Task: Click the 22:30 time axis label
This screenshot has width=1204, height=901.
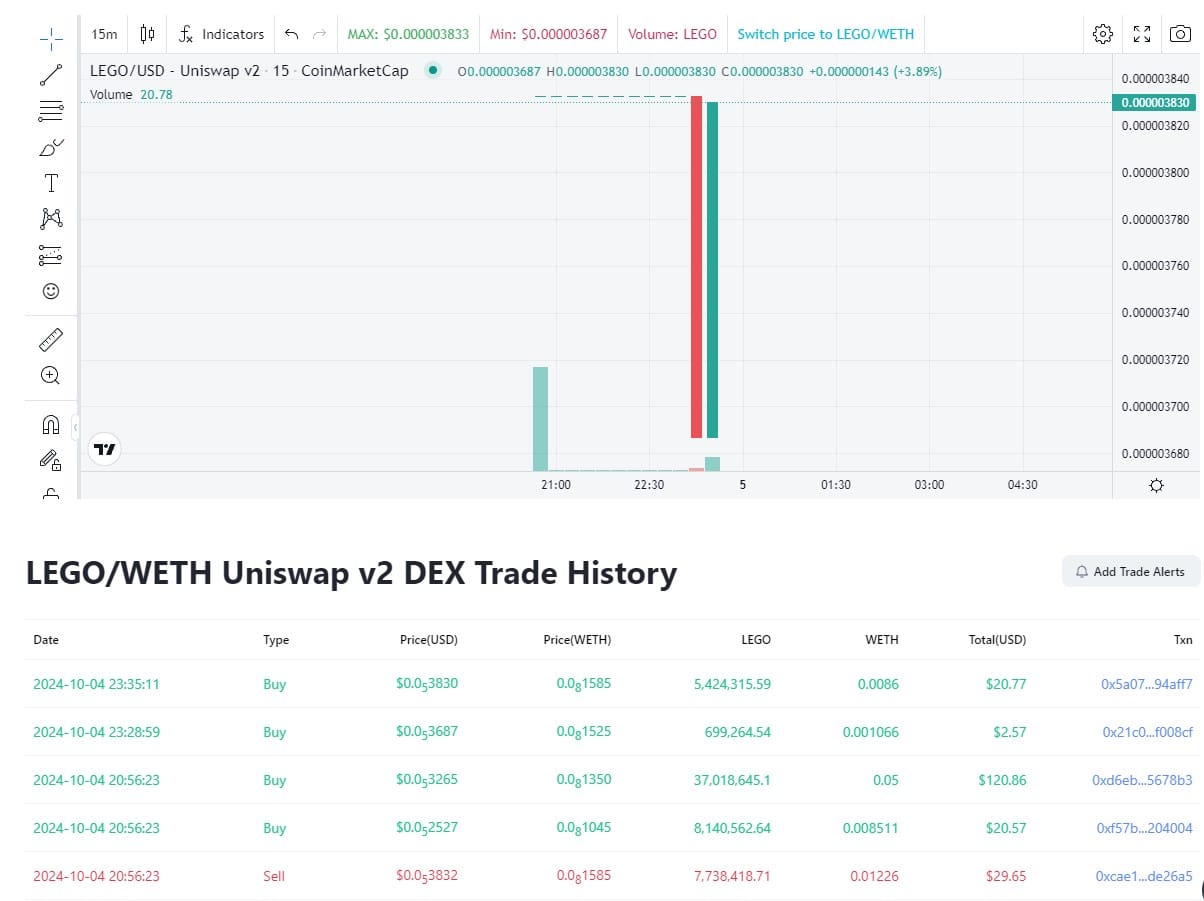Action: click(649, 485)
